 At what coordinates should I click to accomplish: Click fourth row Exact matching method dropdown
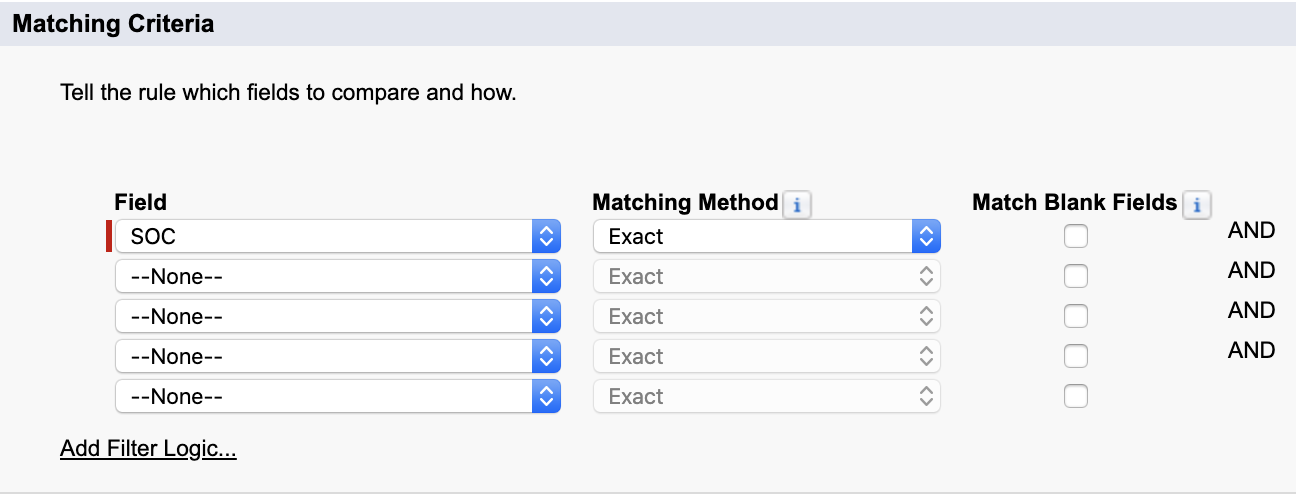[x=766, y=357]
